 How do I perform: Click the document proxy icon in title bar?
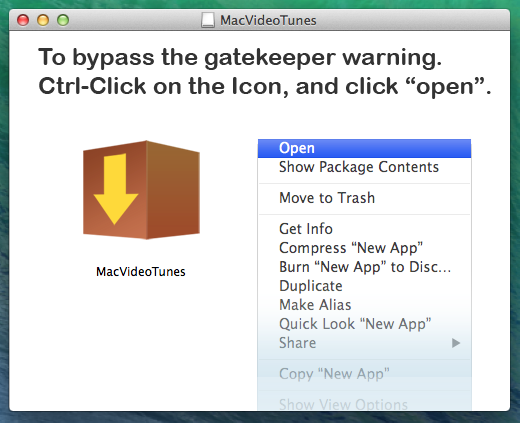(208, 20)
